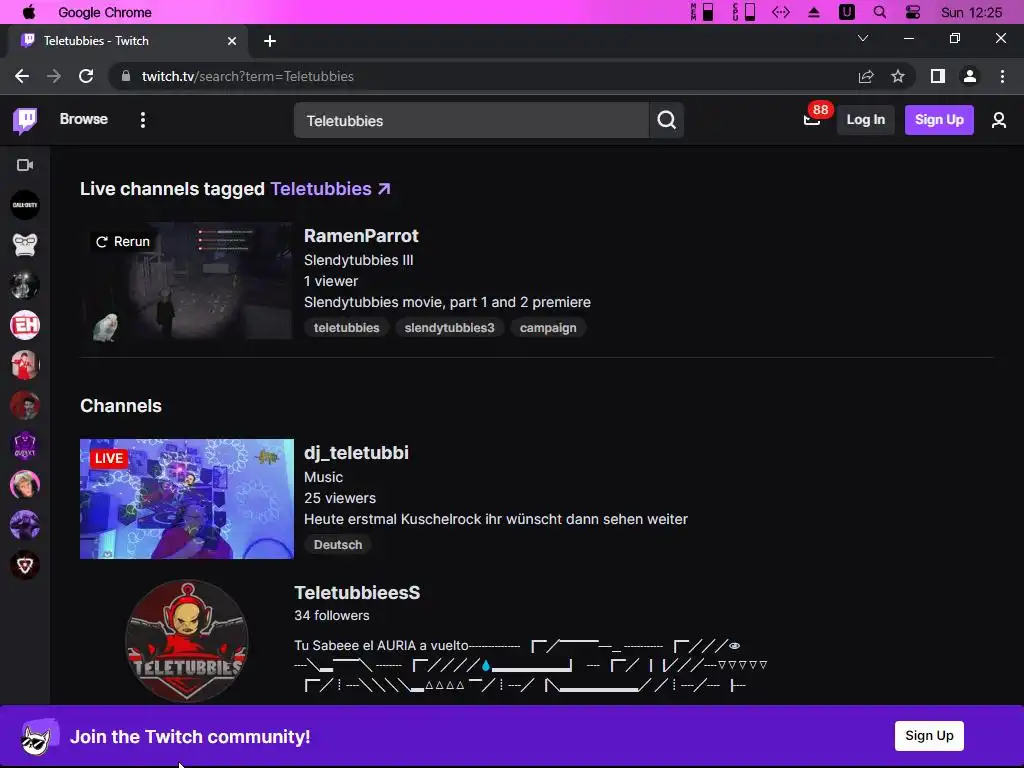This screenshot has width=1024, height=768.
Task: Open the Chrome profile avatar
Action: click(x=970, y=76)
